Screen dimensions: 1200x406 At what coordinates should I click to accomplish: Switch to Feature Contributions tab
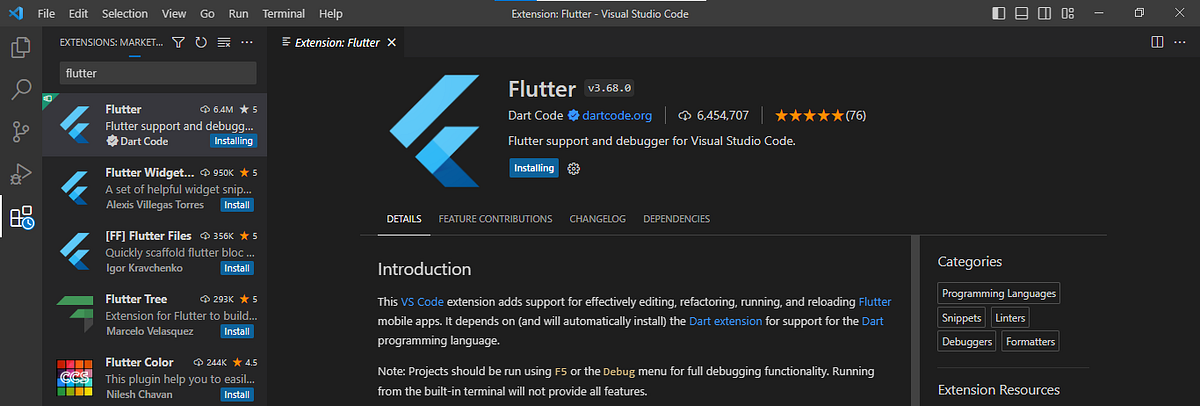point(495,219)
